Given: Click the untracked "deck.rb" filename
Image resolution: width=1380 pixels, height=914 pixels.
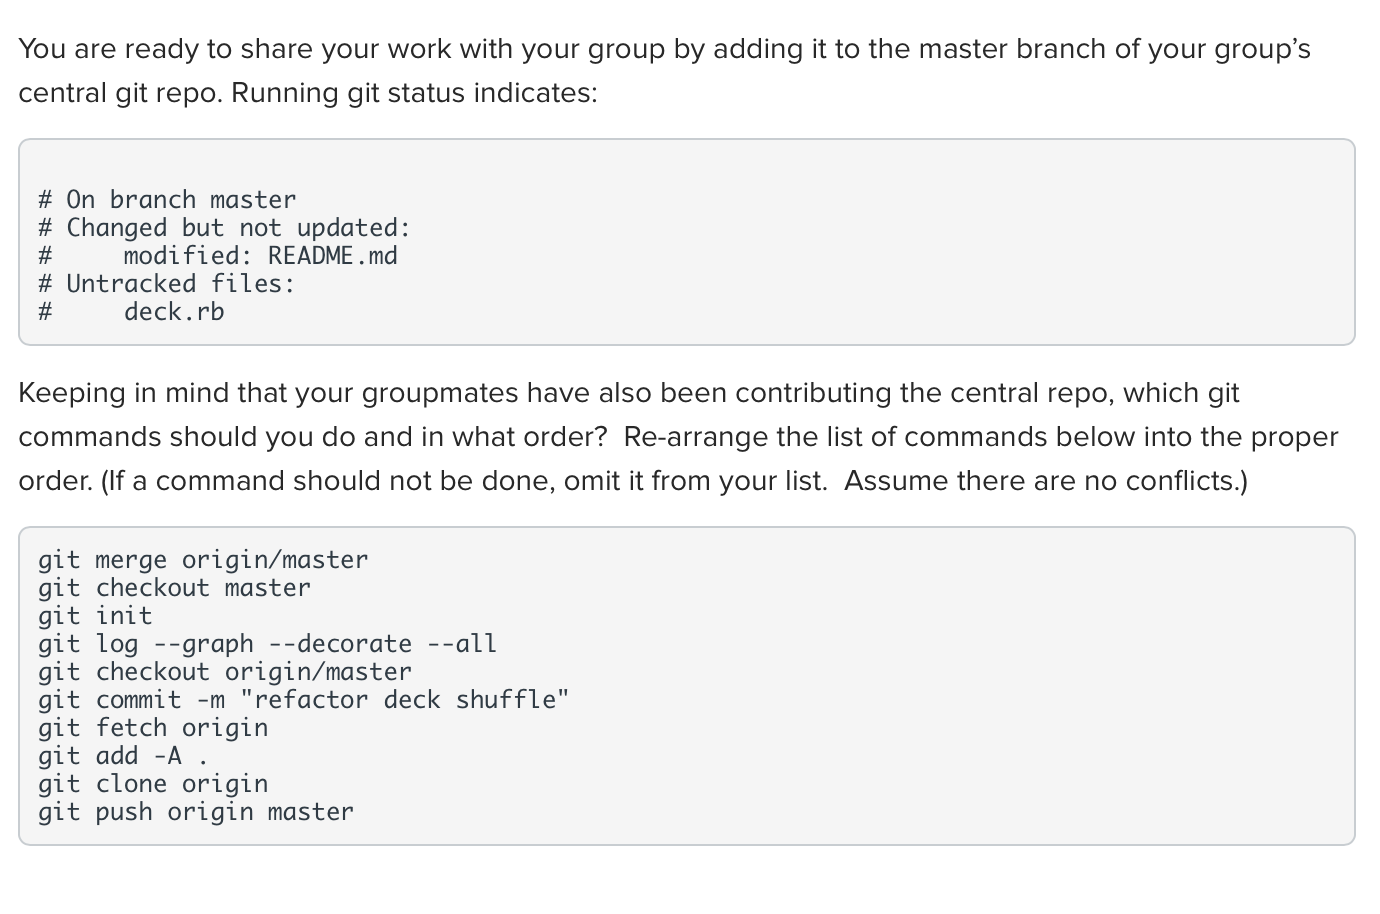Looking at the screenshot, I should click(x=174, y=312).
